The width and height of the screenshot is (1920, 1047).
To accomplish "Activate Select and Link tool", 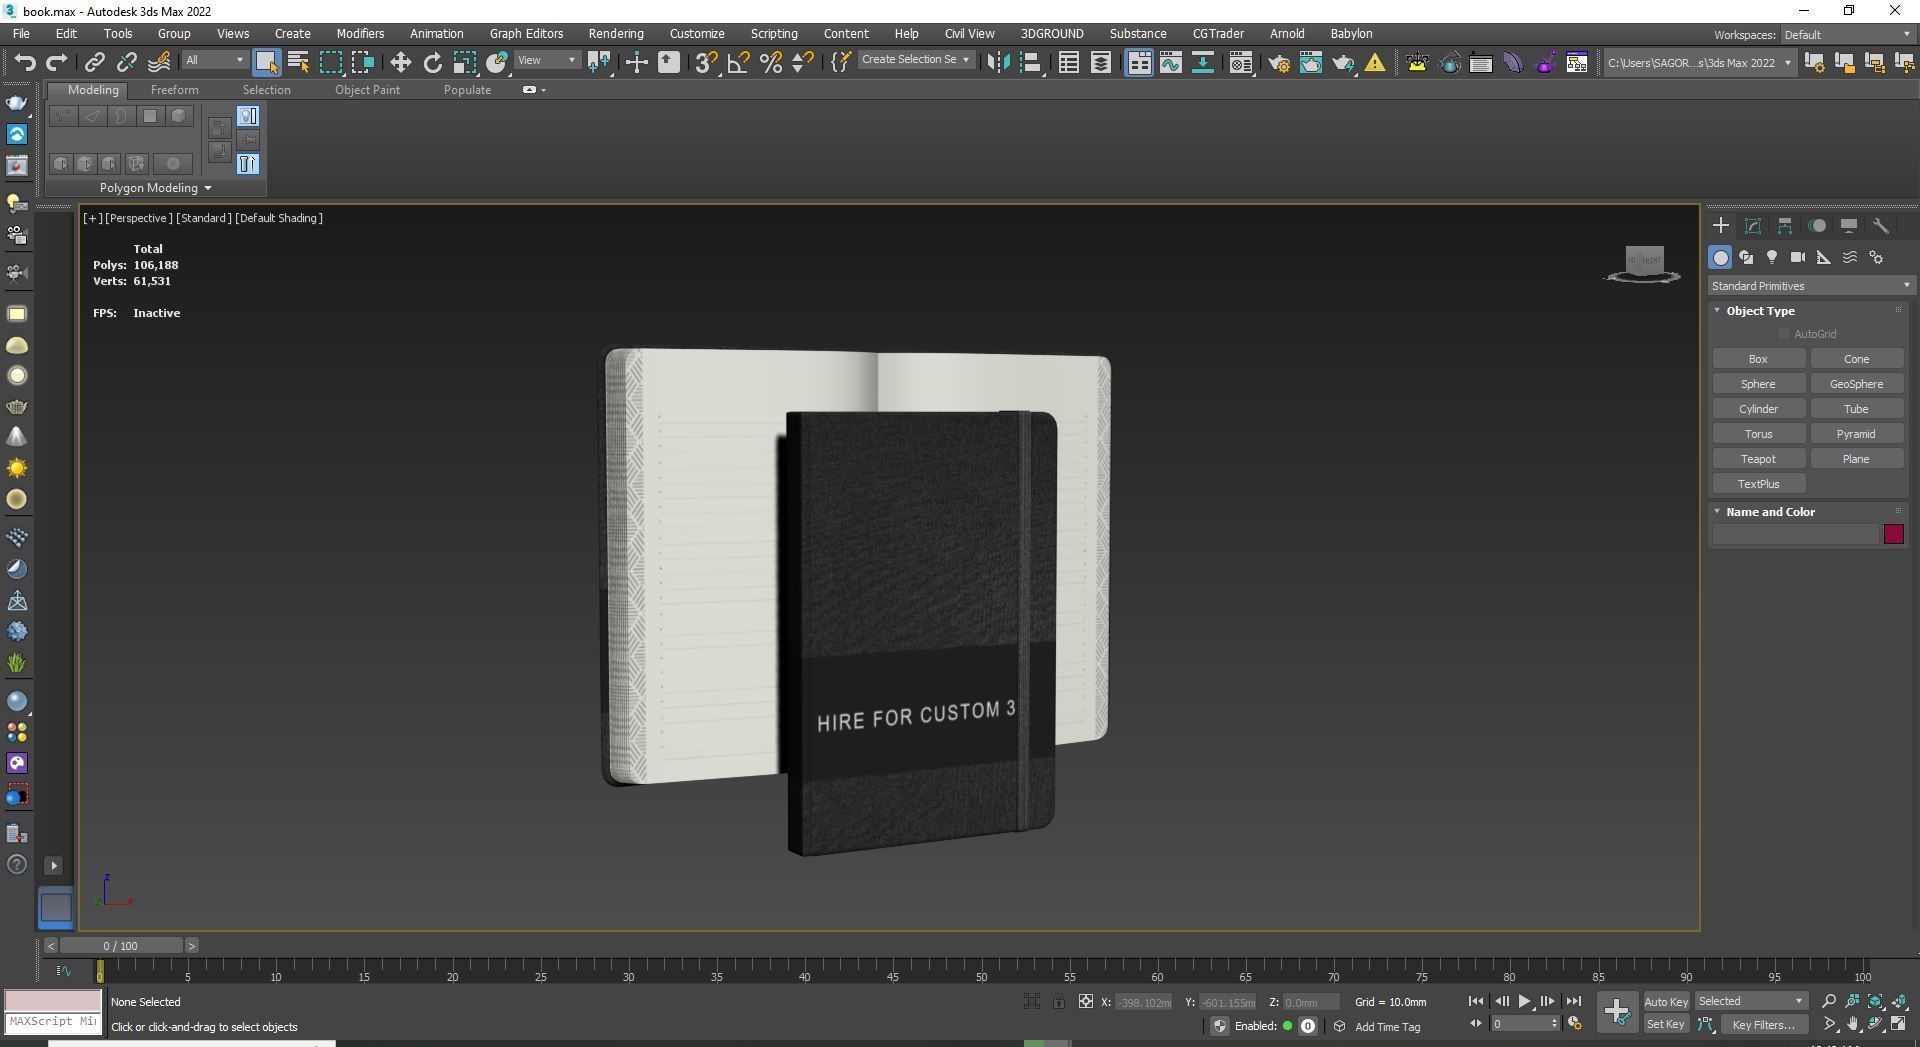I will tap(94, 62).
